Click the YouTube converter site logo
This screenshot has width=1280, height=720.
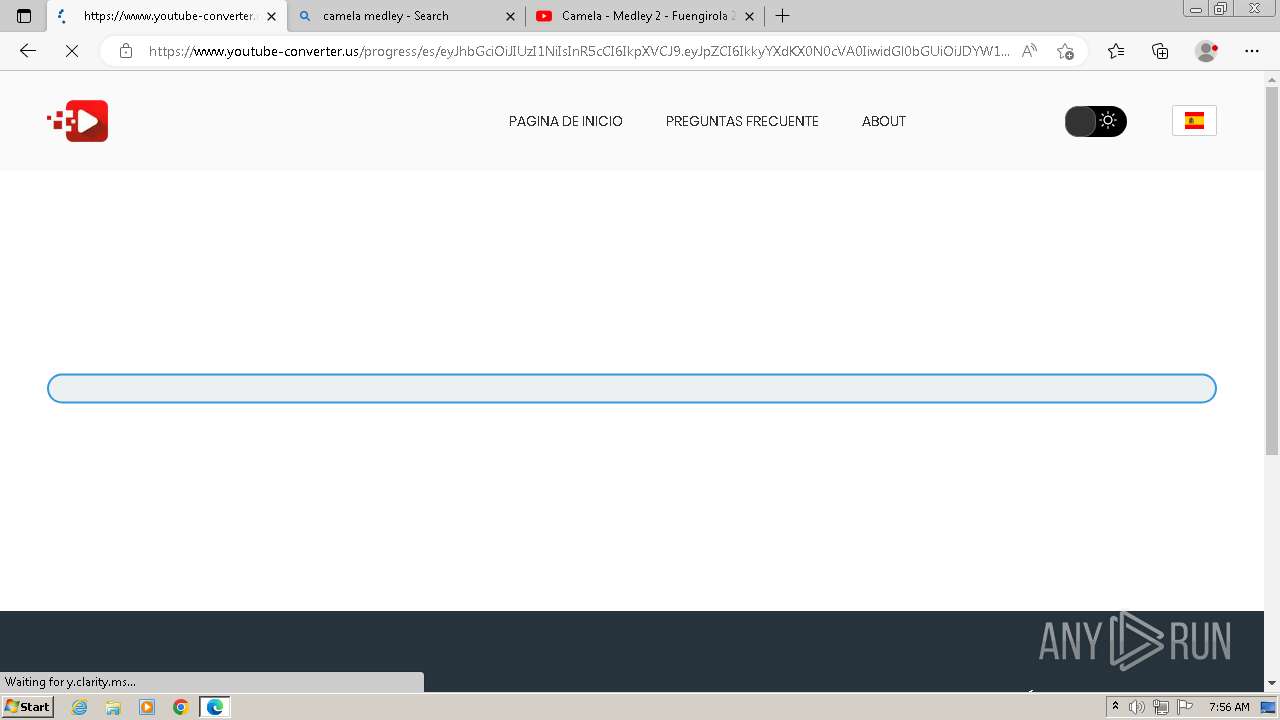coord(78,121)
